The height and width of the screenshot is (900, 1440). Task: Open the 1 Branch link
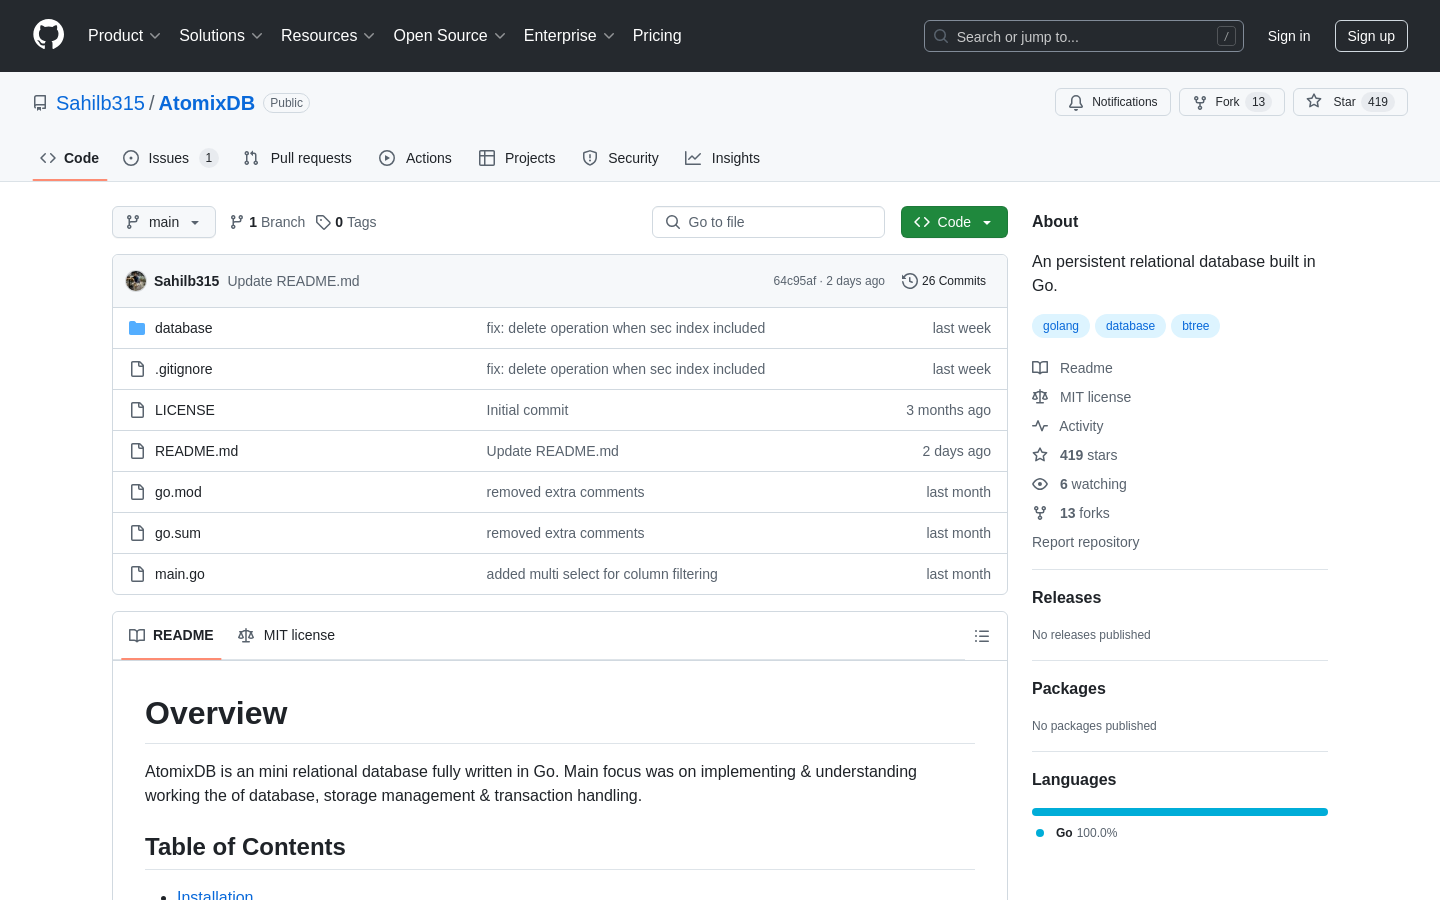point(268,222)
